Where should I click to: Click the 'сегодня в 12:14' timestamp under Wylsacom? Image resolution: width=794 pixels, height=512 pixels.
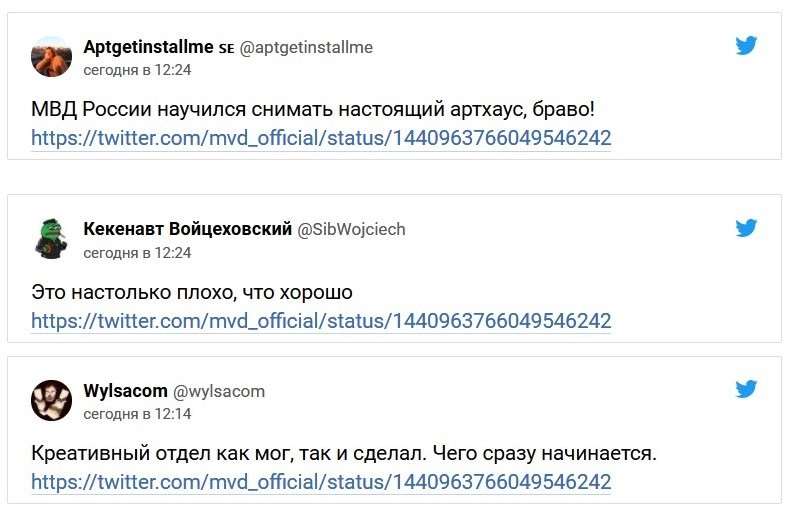tap(137, 413)
